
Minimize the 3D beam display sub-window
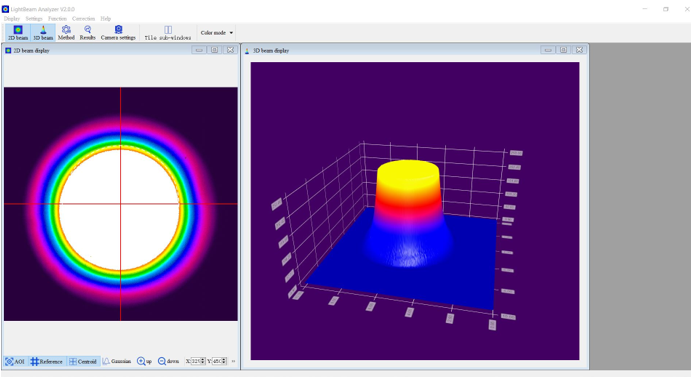(548, 50)
